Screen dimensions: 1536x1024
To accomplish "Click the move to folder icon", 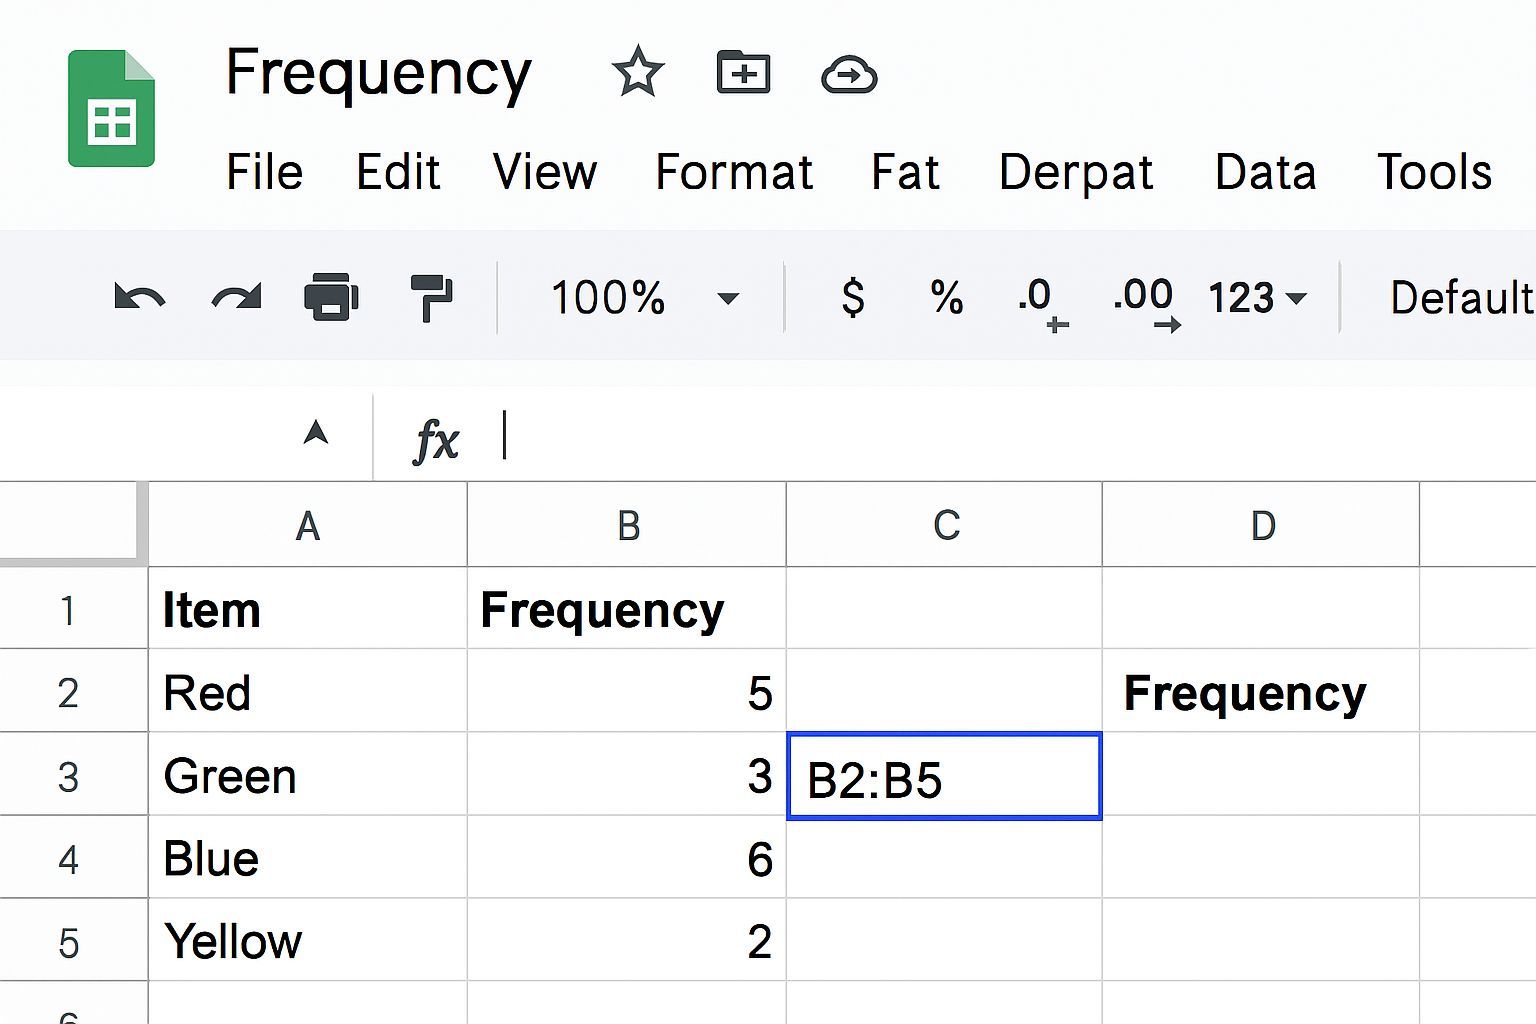I will pos(743,73).
